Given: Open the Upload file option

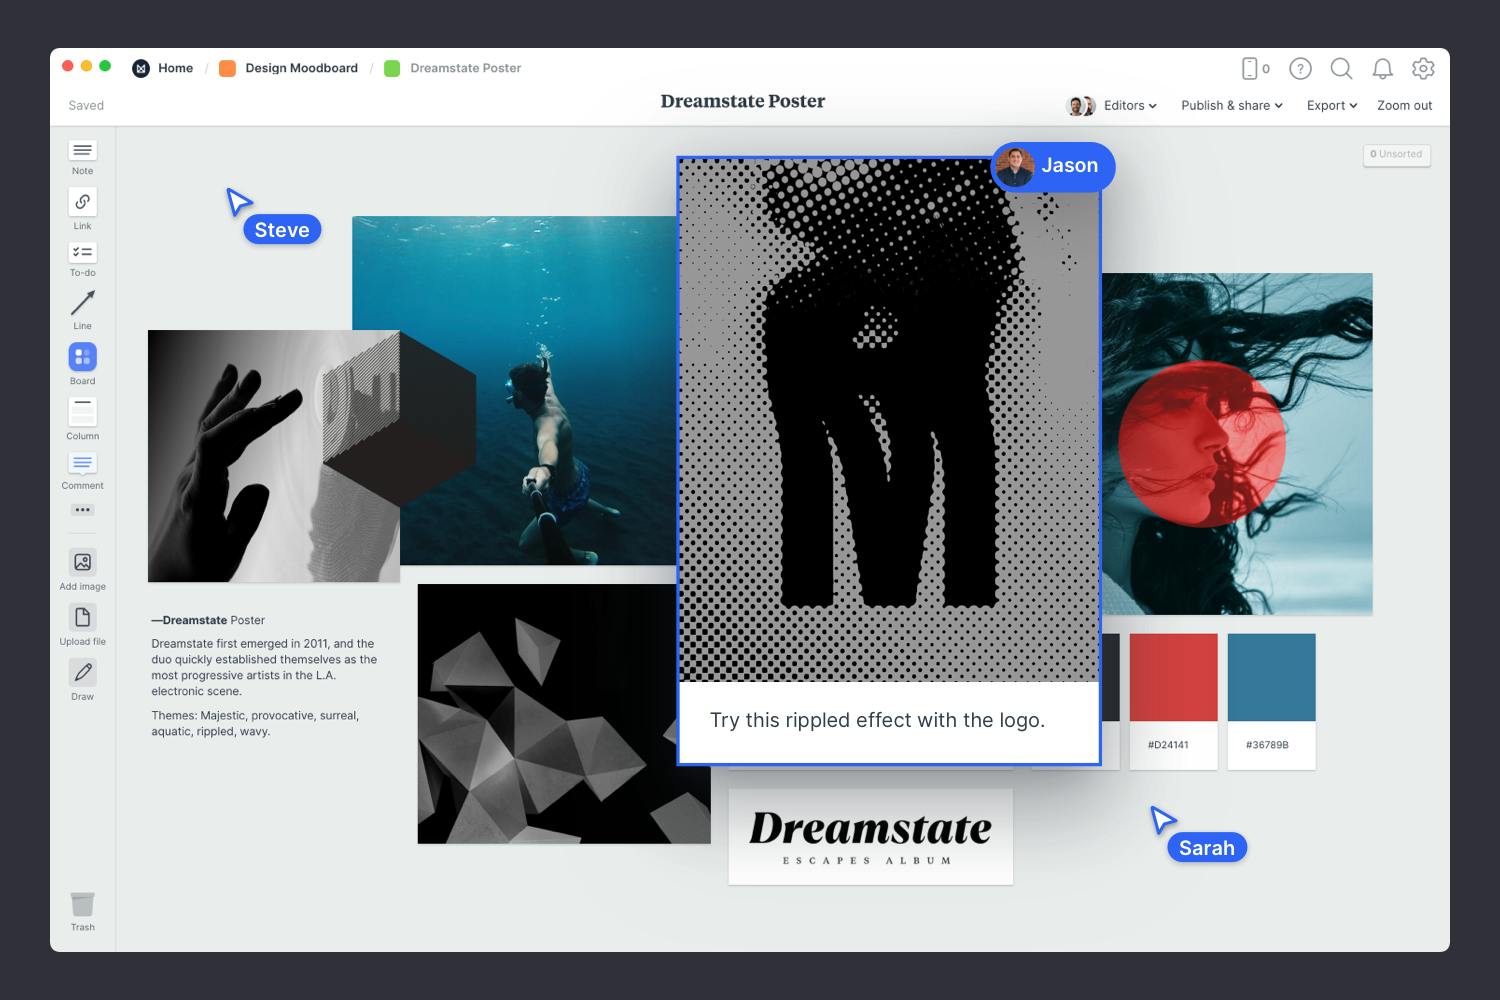Looking at the screenshot, I should point(82,617).
